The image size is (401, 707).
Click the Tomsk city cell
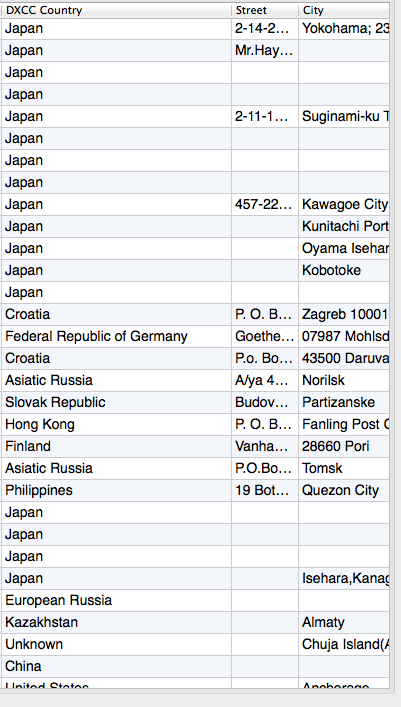click(x=344, y=468)
